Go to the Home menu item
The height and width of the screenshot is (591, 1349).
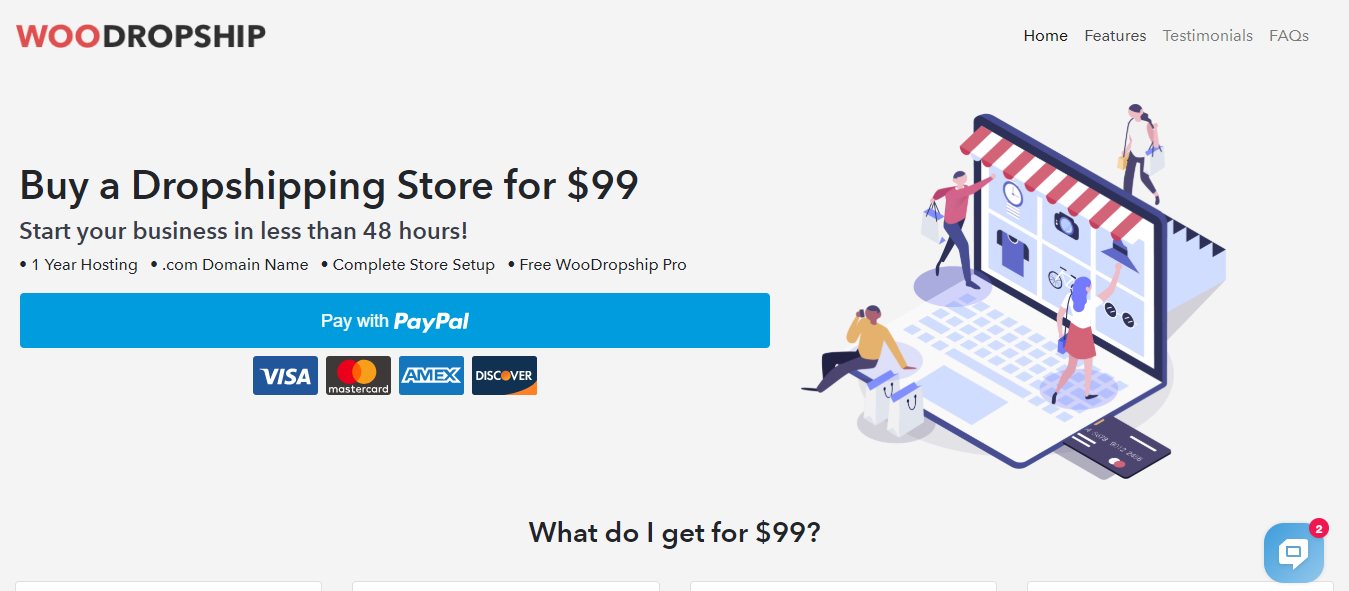pos(1046,36)
